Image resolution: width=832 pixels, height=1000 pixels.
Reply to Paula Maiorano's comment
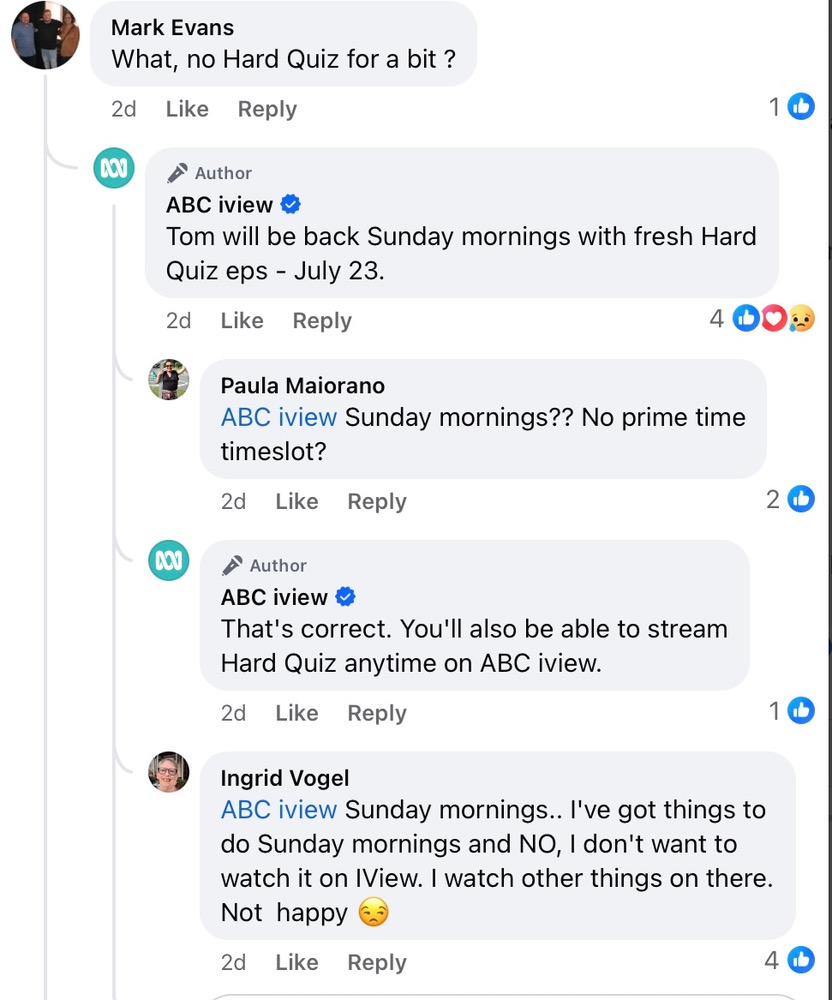point(377,502)
